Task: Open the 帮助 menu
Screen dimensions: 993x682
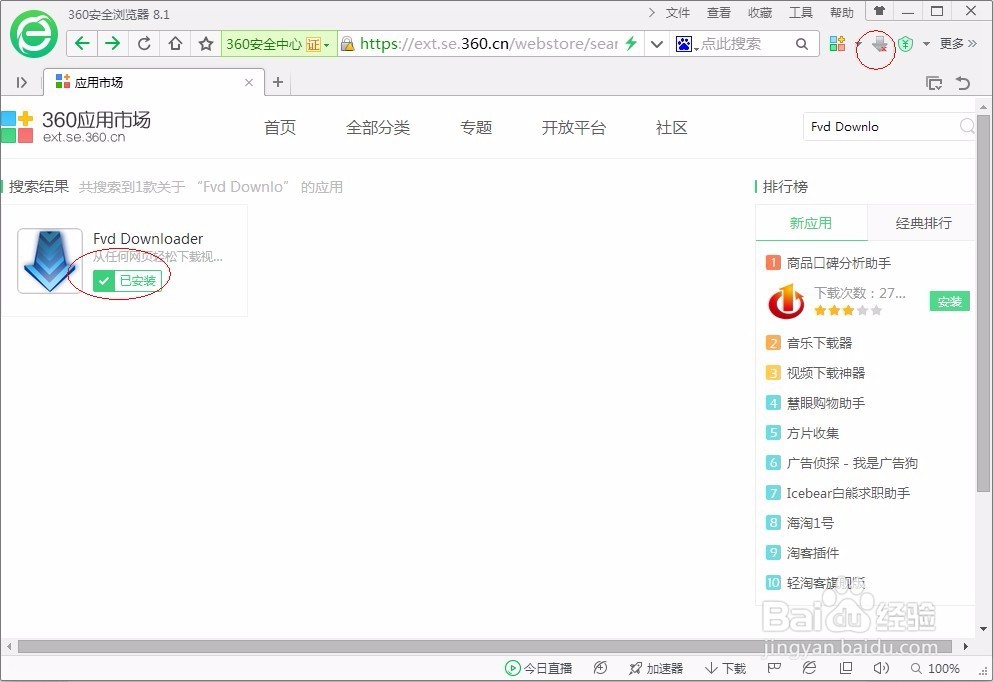Action: tap(842, 13)
